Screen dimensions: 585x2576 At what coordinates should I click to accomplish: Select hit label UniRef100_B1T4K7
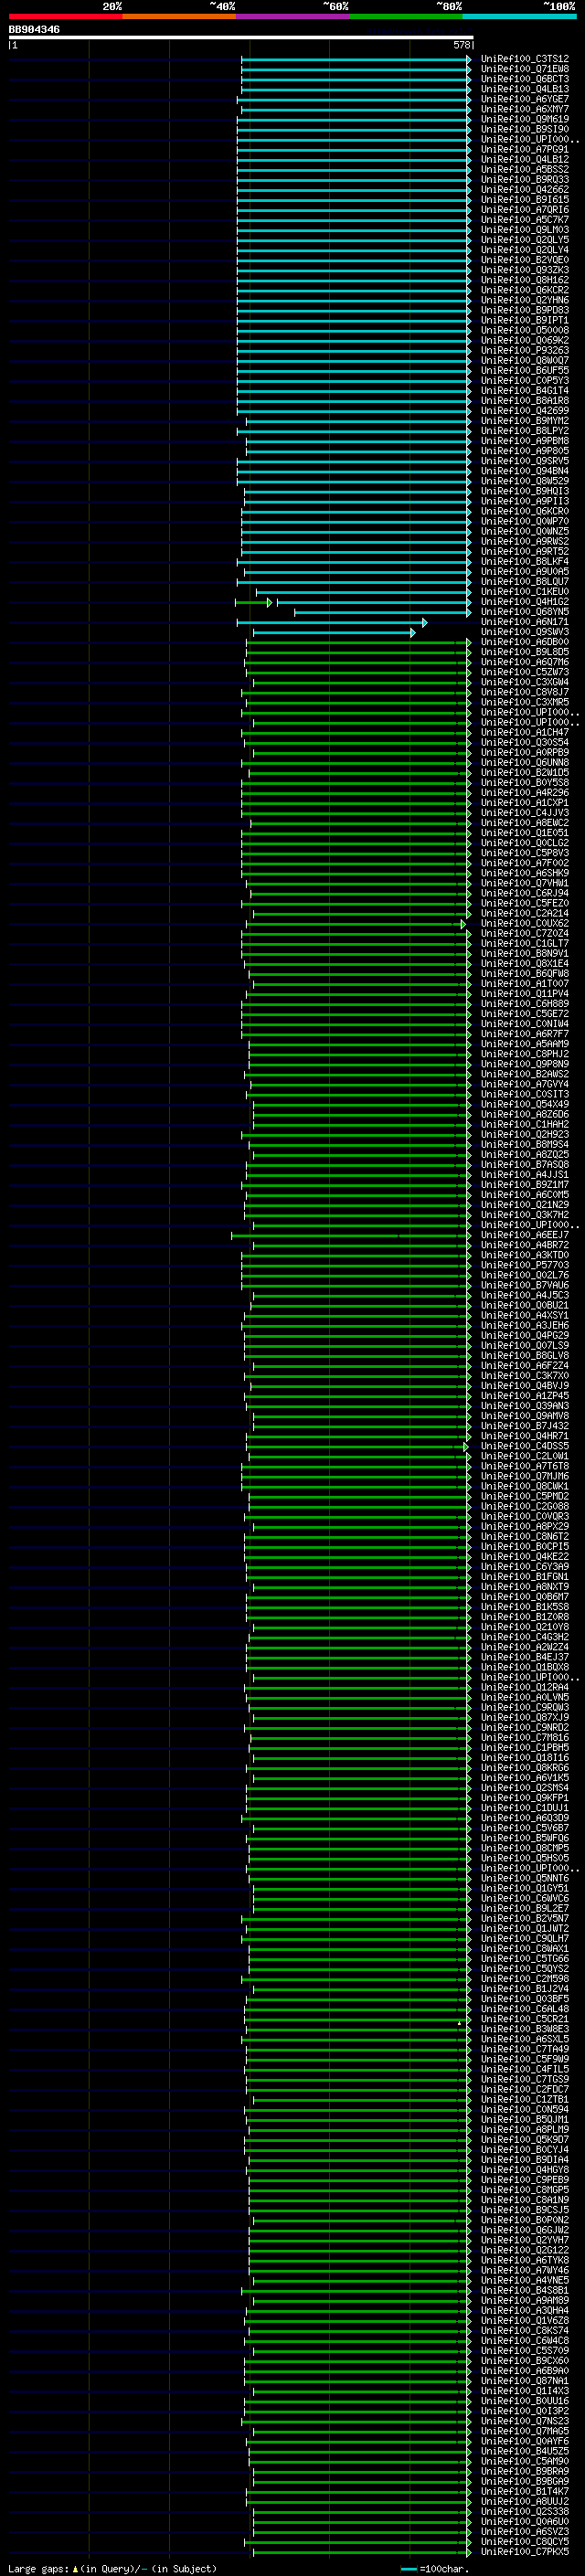pyautogui.click(x=524, y=2491)
